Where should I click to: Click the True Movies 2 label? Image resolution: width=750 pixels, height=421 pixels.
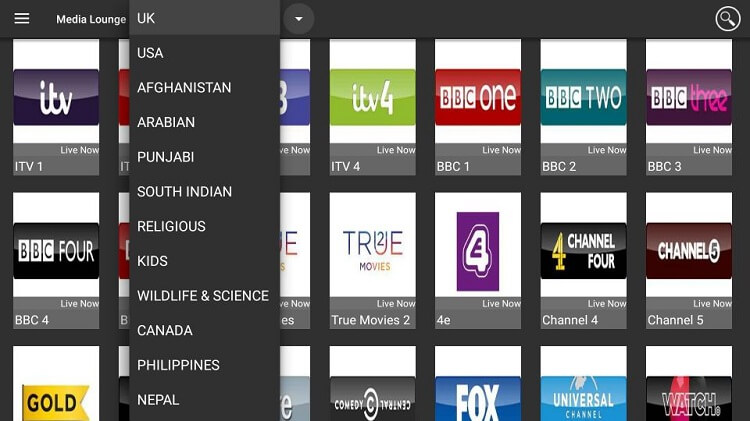click(x=371, y=320)
